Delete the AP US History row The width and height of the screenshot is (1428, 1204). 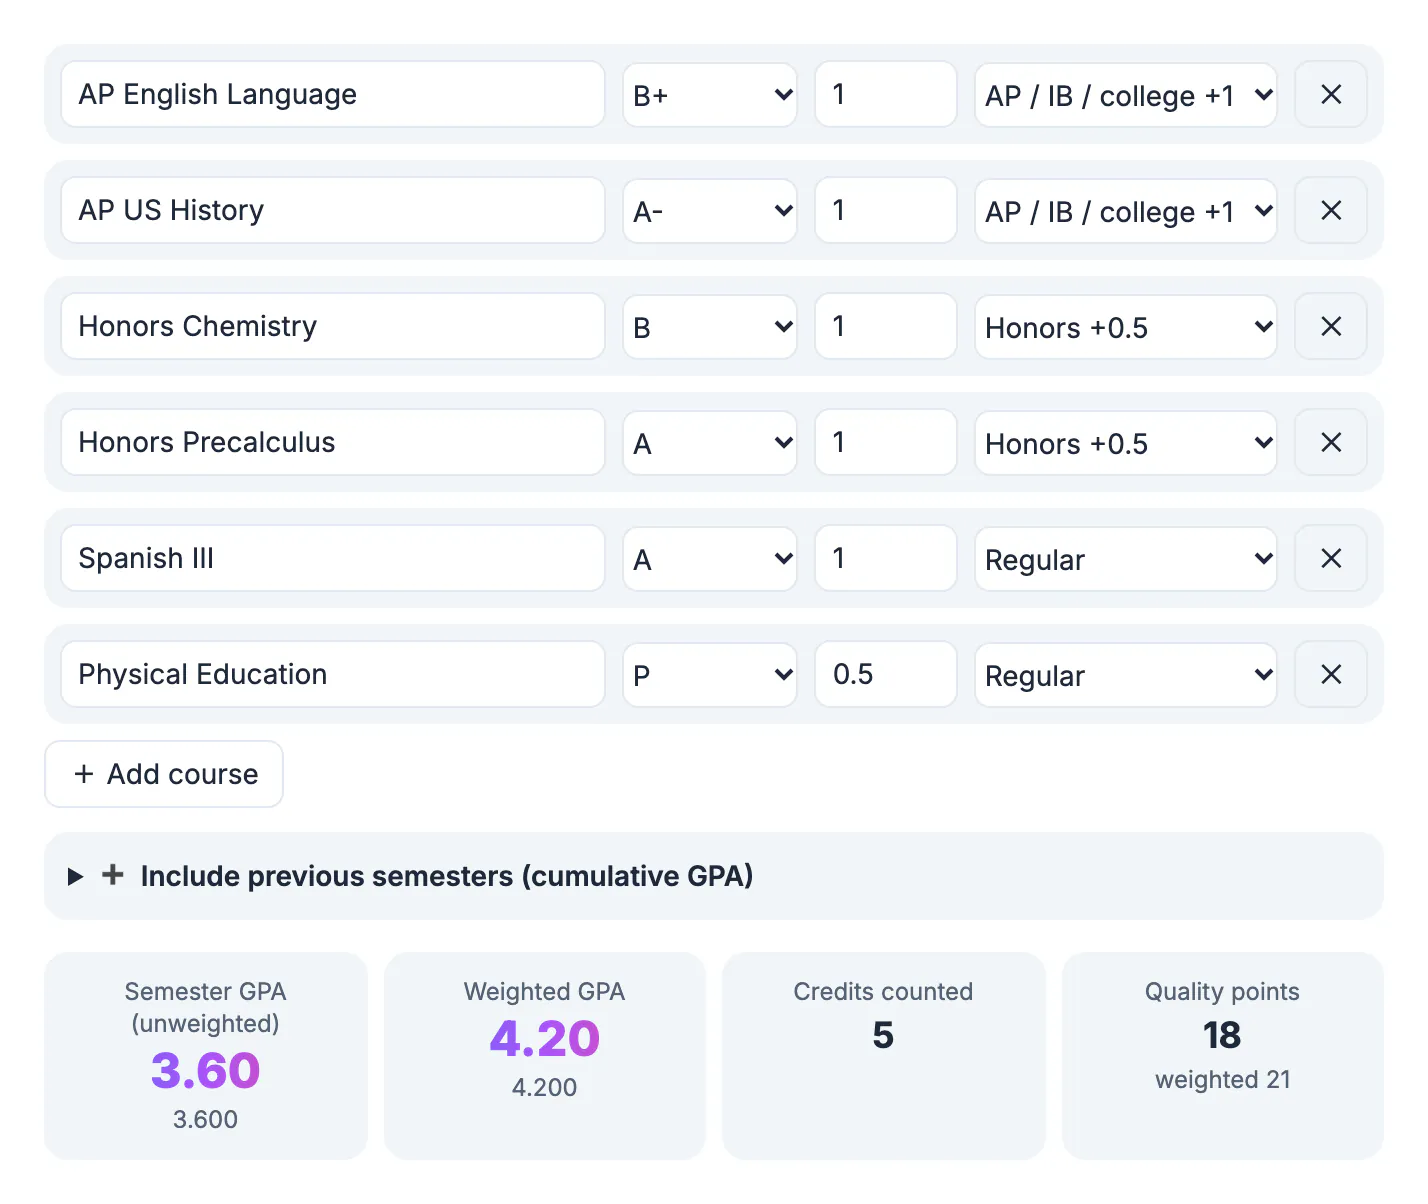pyautogui.click(x=1331, y=210)
